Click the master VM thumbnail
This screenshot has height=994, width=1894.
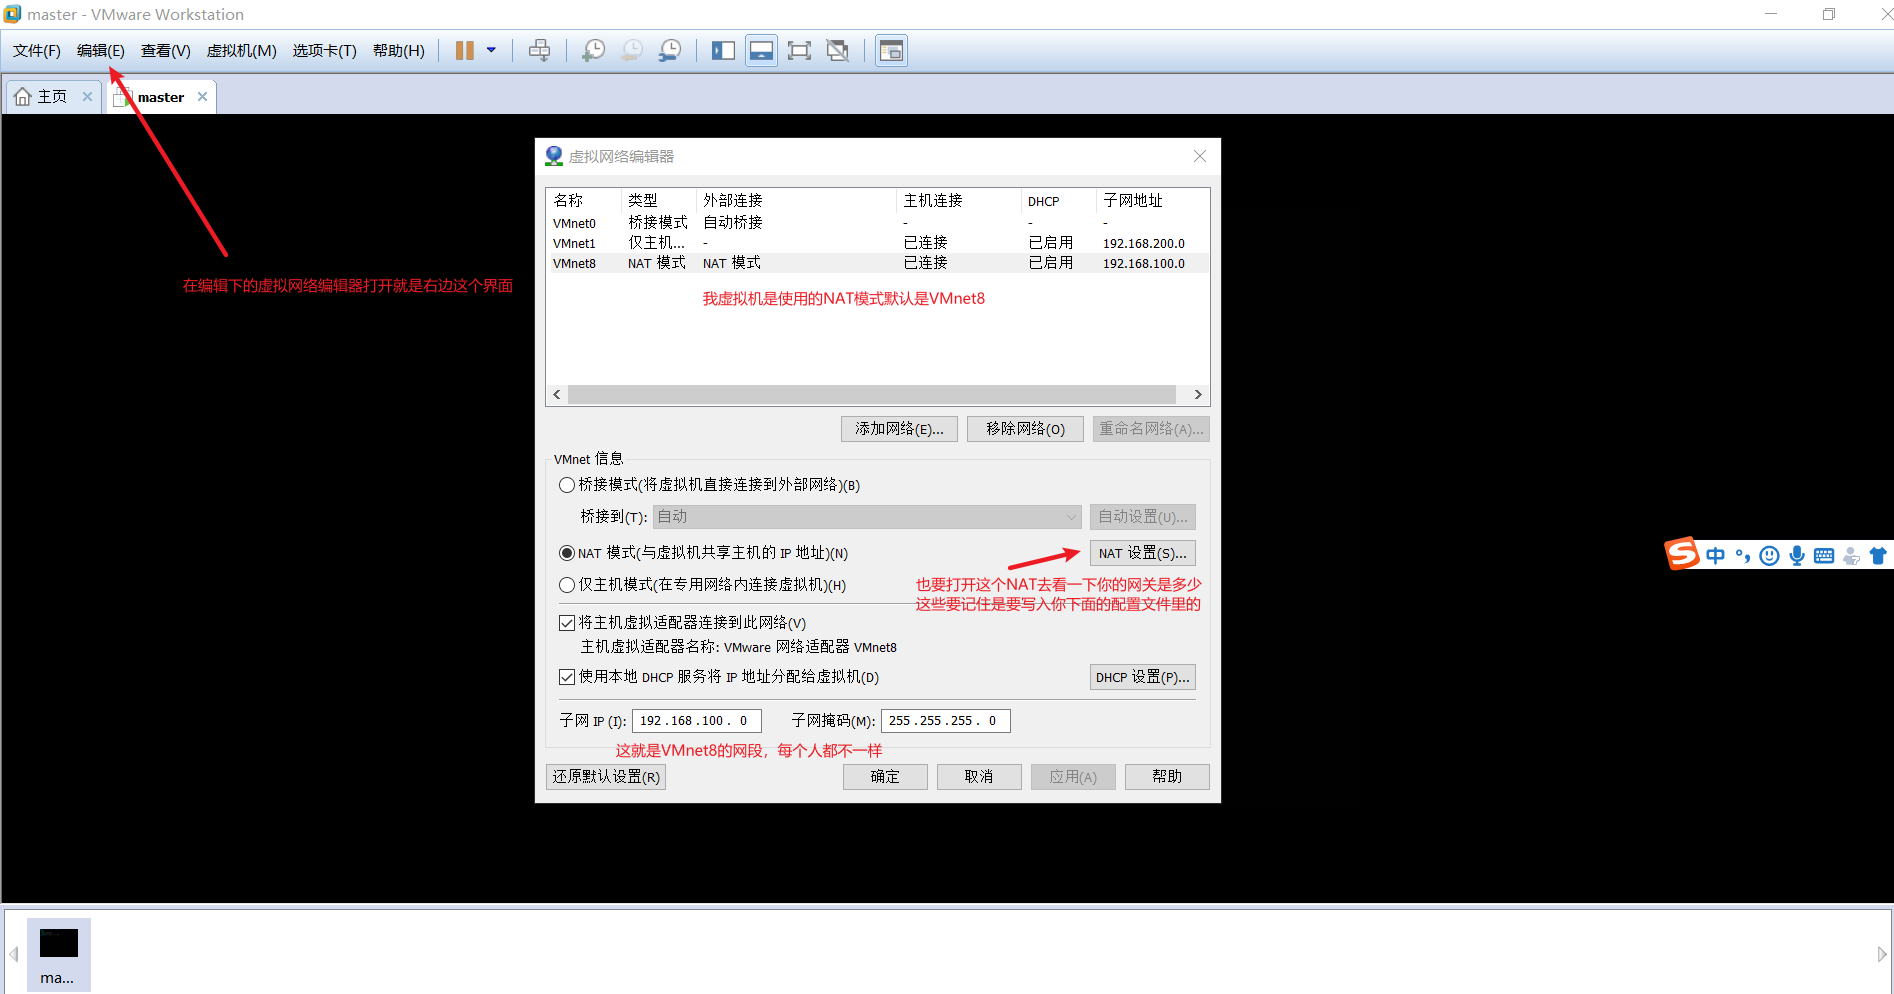(58, 954)
